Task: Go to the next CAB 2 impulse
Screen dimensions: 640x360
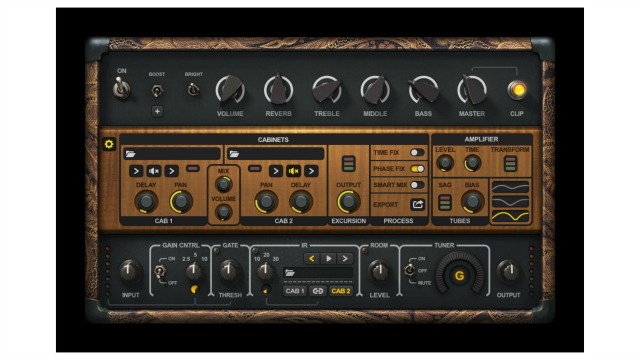Action: click(311, 171)
